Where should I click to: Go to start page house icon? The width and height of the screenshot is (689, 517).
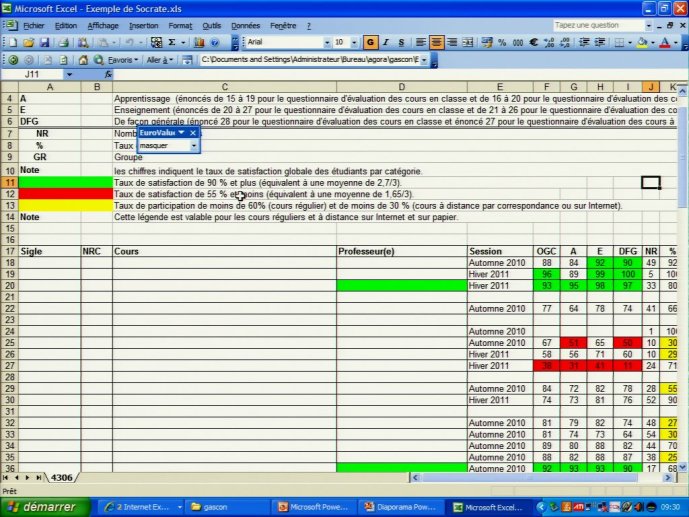pyautogui.click(x=83, y=60)
